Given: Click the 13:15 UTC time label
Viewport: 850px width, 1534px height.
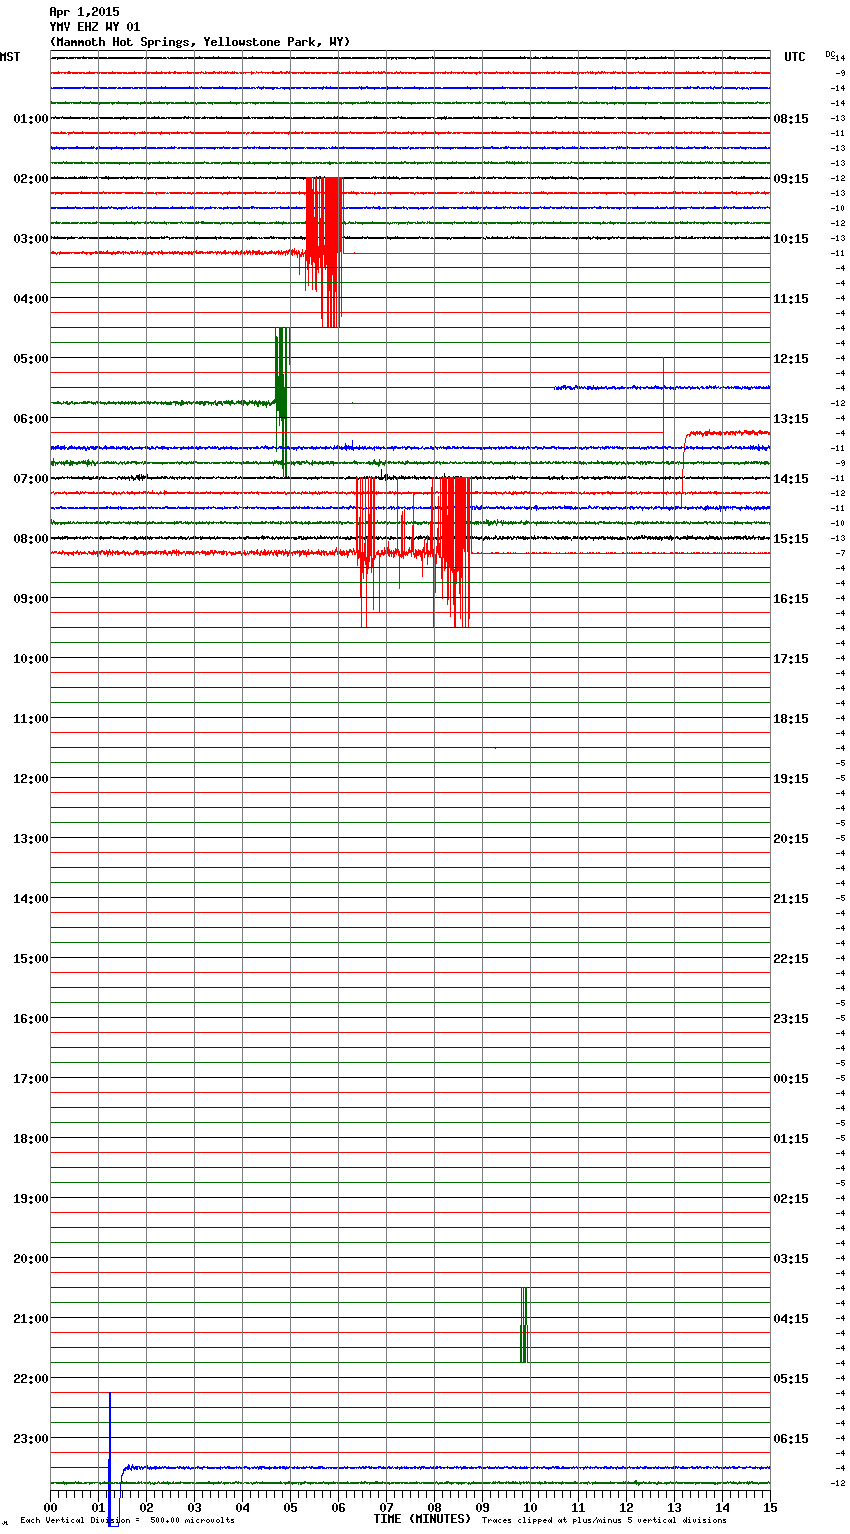Looking at the screenshot, I should (x=791, y=419).
